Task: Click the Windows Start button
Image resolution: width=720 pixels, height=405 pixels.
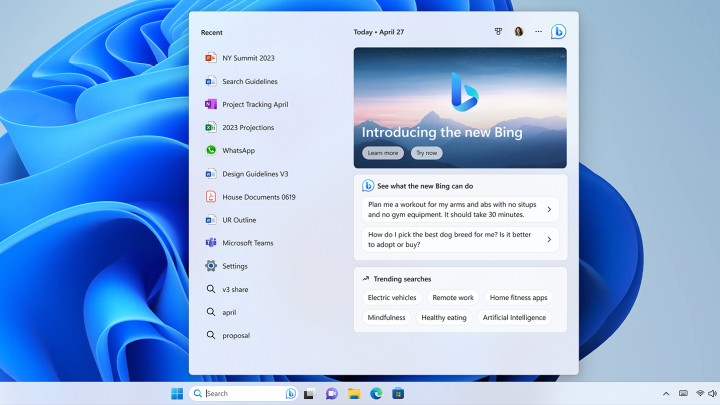Action: 177,393
